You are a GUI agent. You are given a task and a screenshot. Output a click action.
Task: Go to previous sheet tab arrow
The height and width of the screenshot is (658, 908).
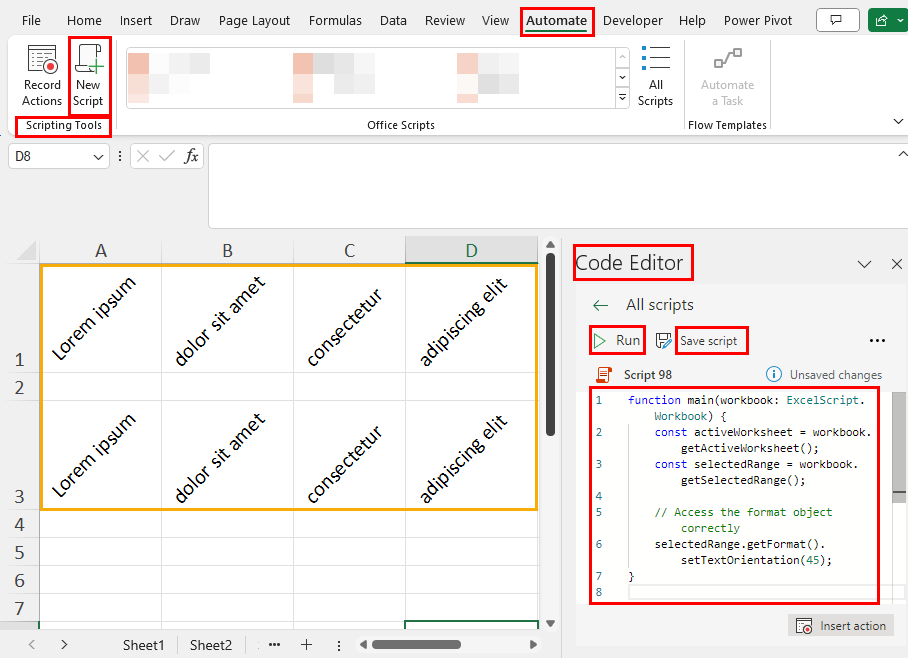point(32,645)
